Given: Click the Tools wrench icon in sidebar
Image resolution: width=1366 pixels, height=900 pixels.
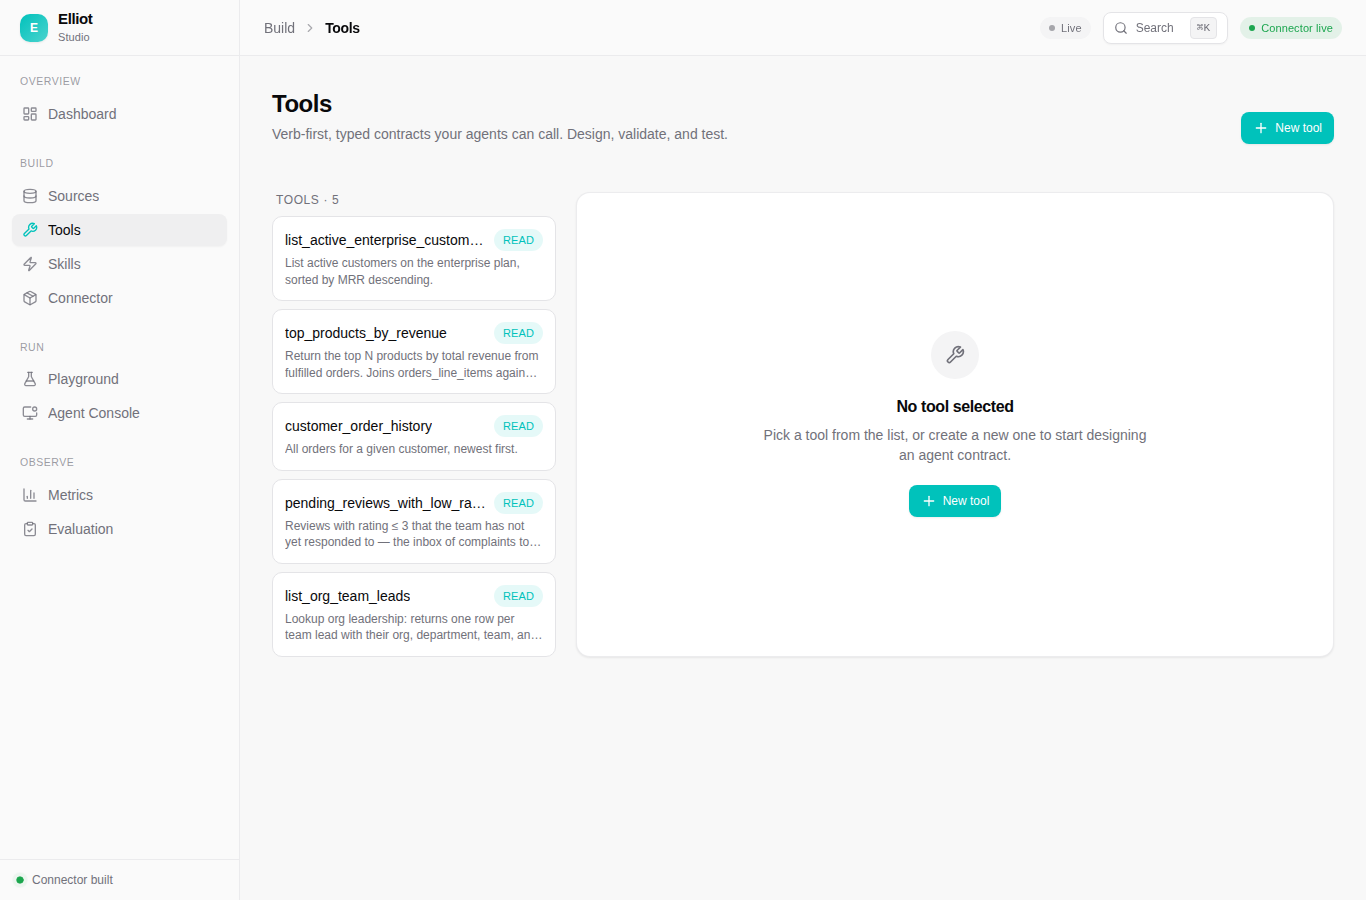Looking at the screenshot, I should click(30, 230).
